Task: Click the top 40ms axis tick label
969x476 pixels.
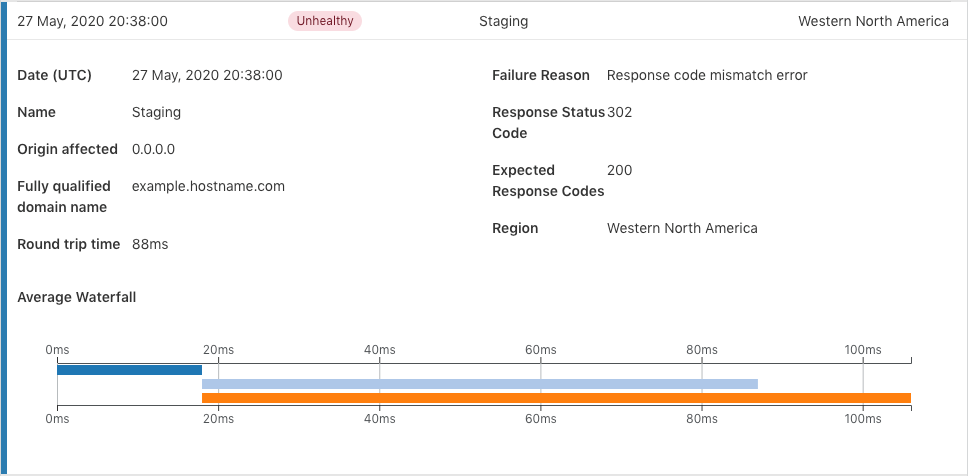Action: (x=379, y=350)
